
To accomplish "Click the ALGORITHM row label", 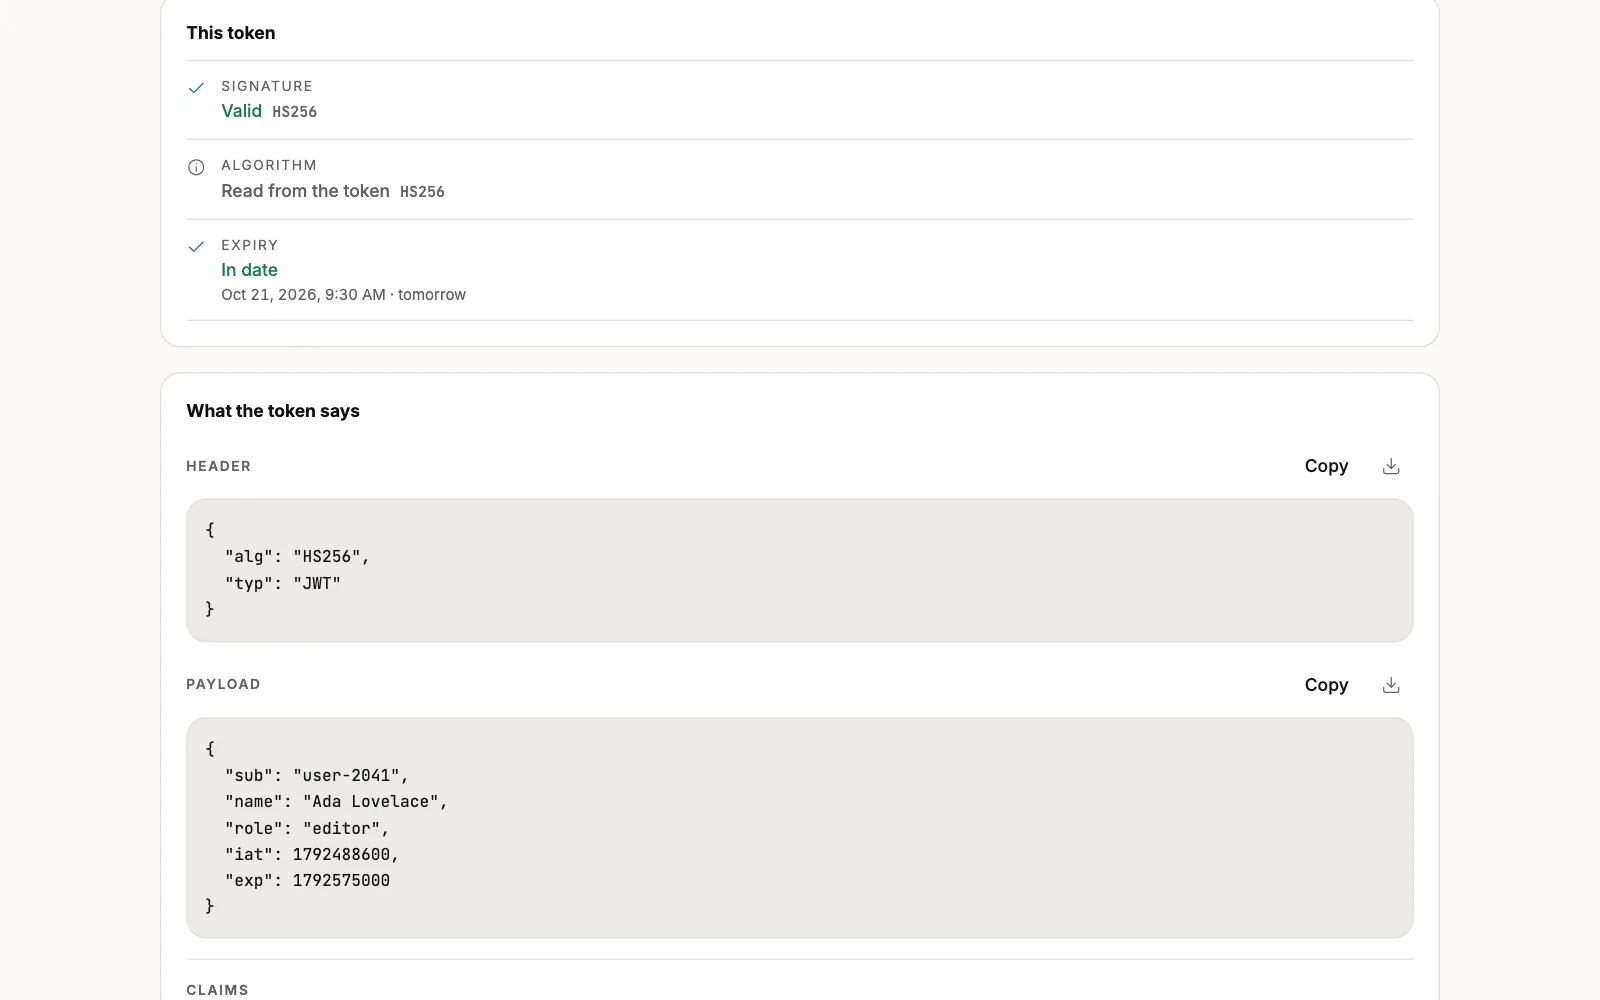I will [x=269, y=165].
